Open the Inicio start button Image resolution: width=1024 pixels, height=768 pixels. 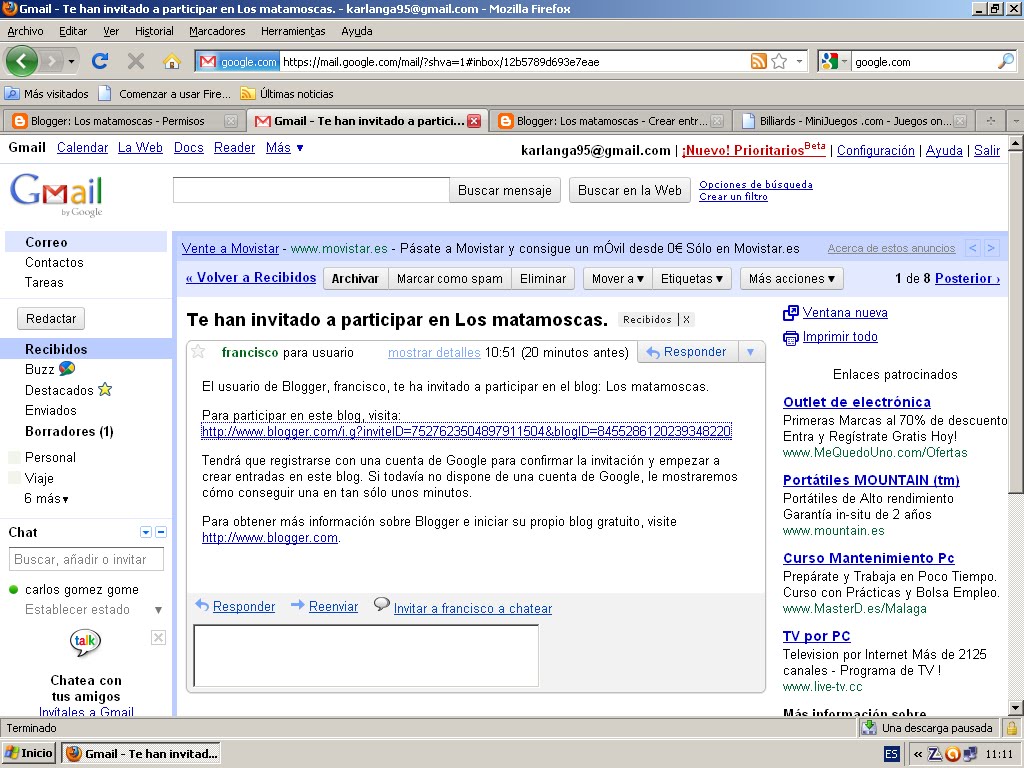click(28, 753)
